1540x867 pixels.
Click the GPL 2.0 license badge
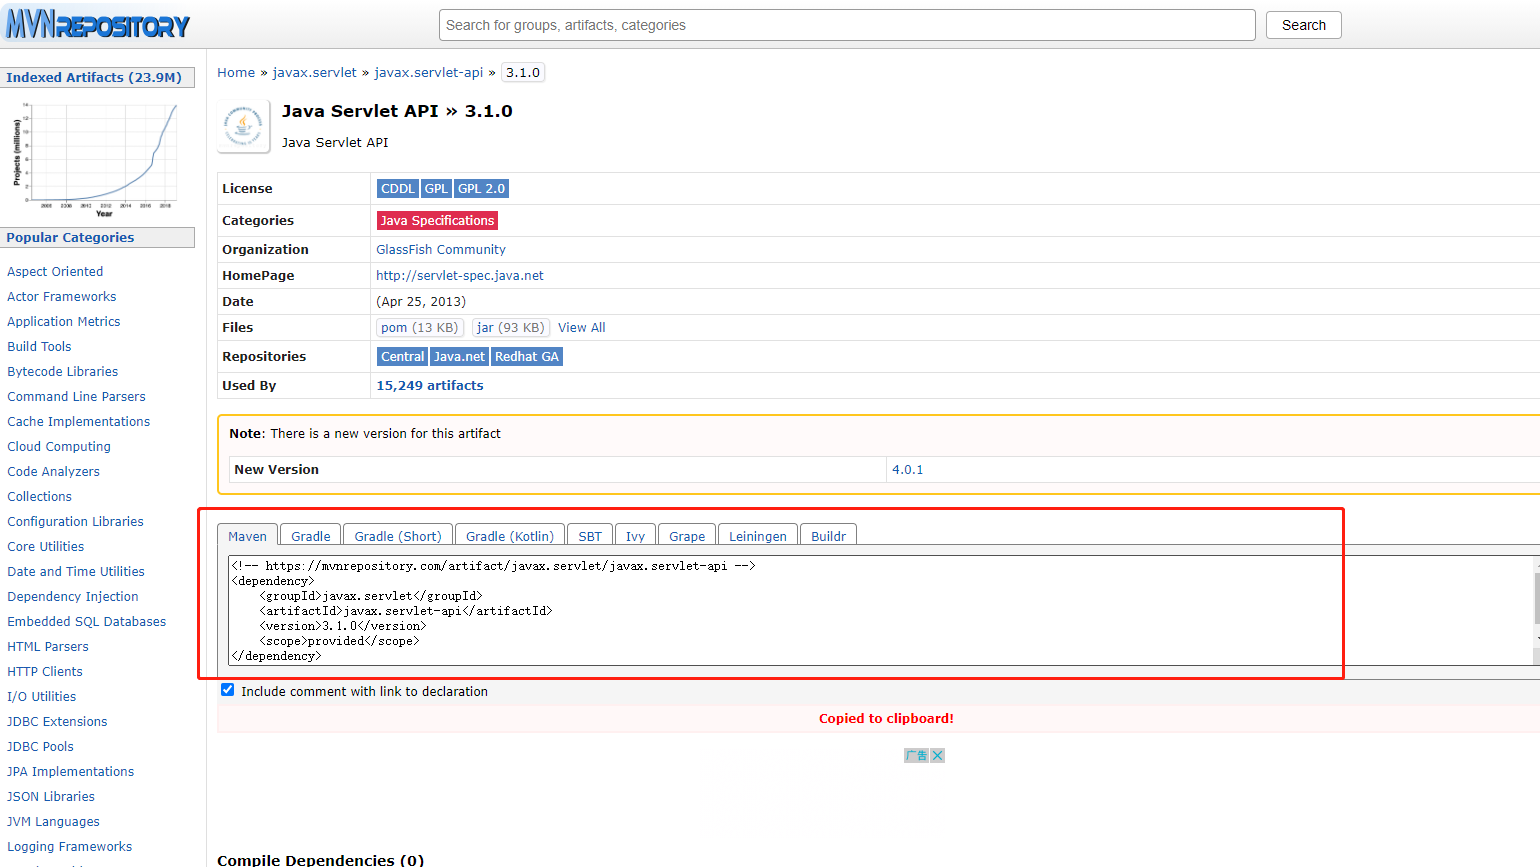(482, 188)
